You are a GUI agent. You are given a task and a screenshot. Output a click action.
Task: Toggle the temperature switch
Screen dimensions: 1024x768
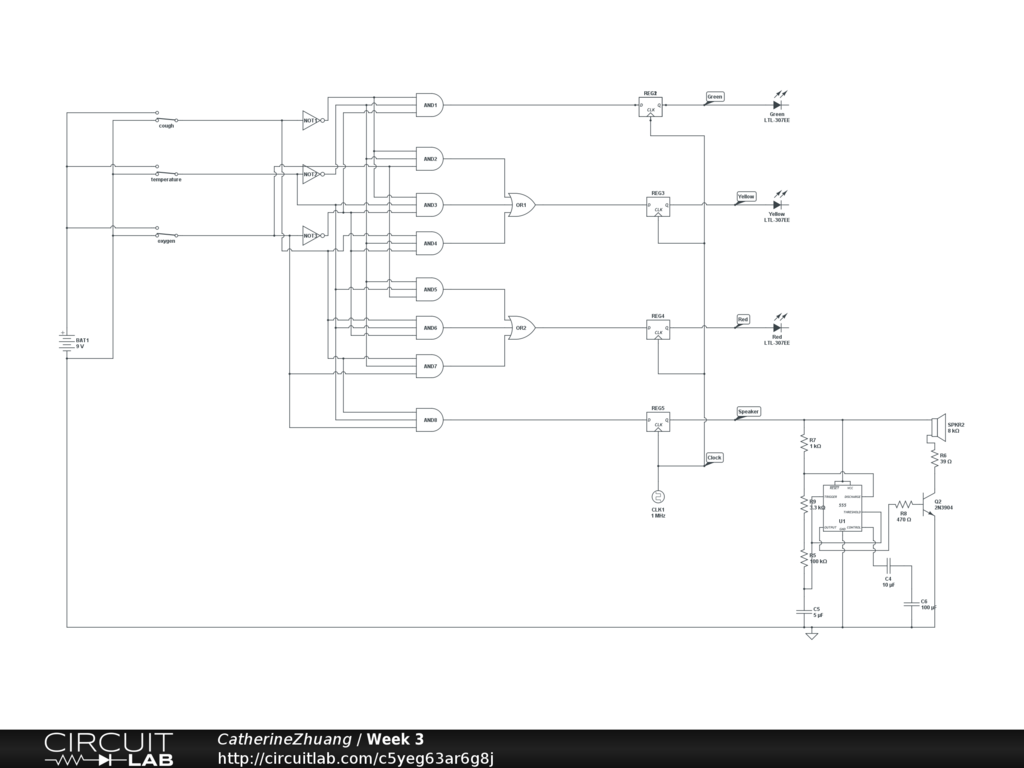tap(166, 170)
